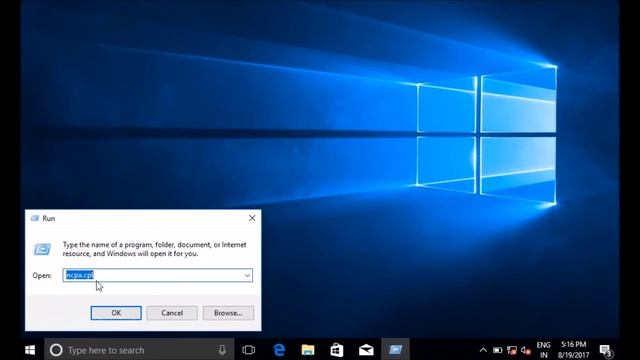Cancel the Run dialog
Viewport: 640px width, 360px height.
pos(172,313)
